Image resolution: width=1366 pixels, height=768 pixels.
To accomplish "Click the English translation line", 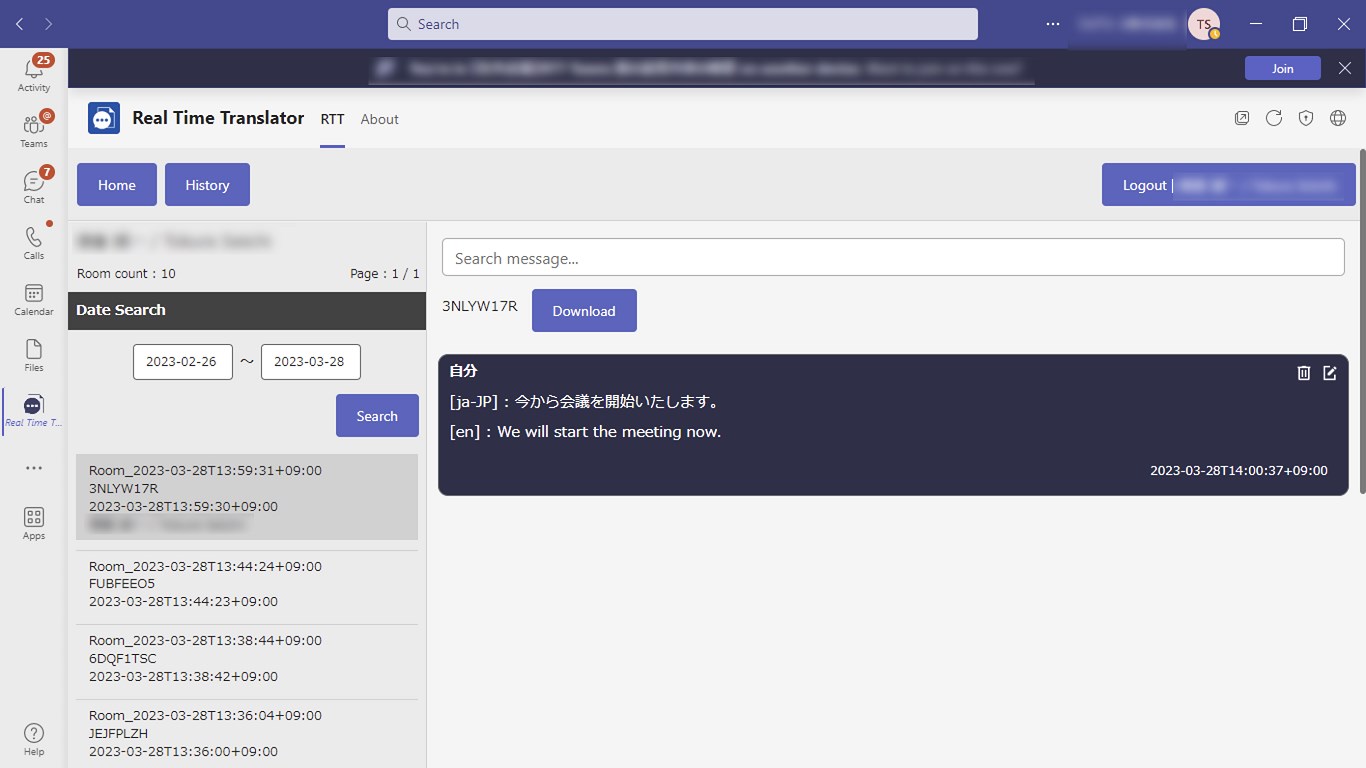I will [585, 432].
